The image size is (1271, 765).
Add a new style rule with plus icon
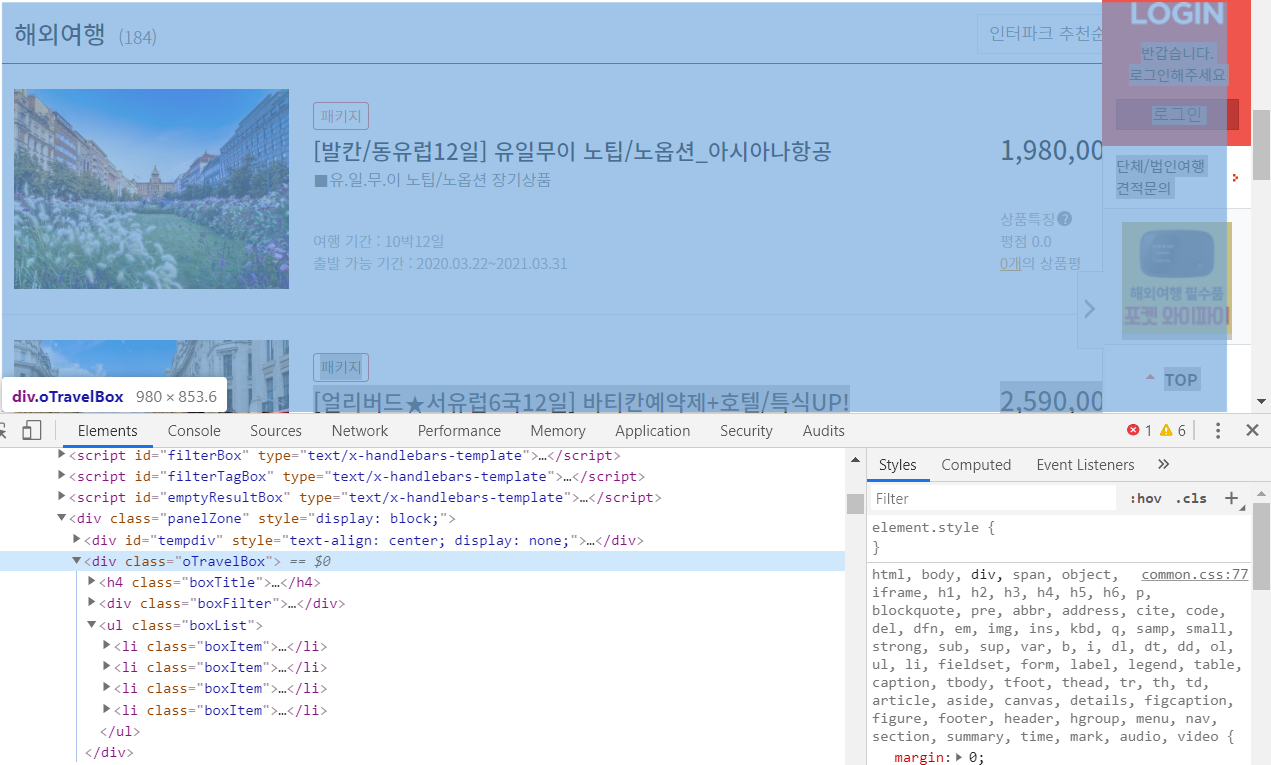pos(1232,498)
